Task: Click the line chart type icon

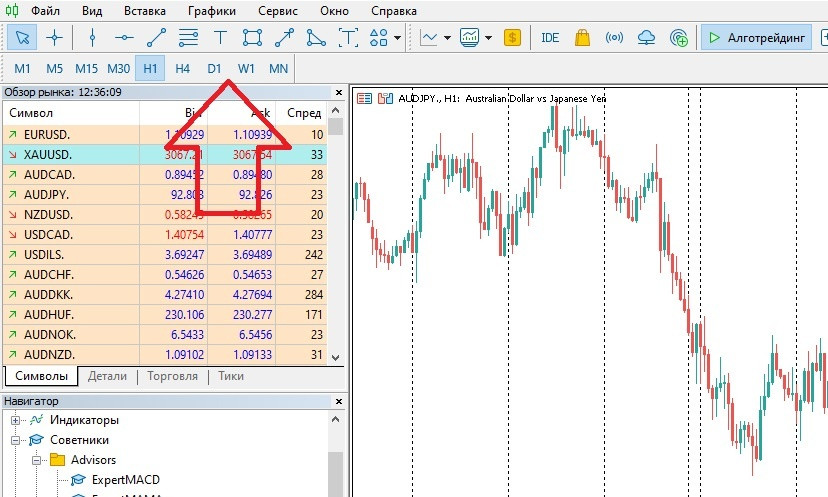Action: (x=428, y=37)
